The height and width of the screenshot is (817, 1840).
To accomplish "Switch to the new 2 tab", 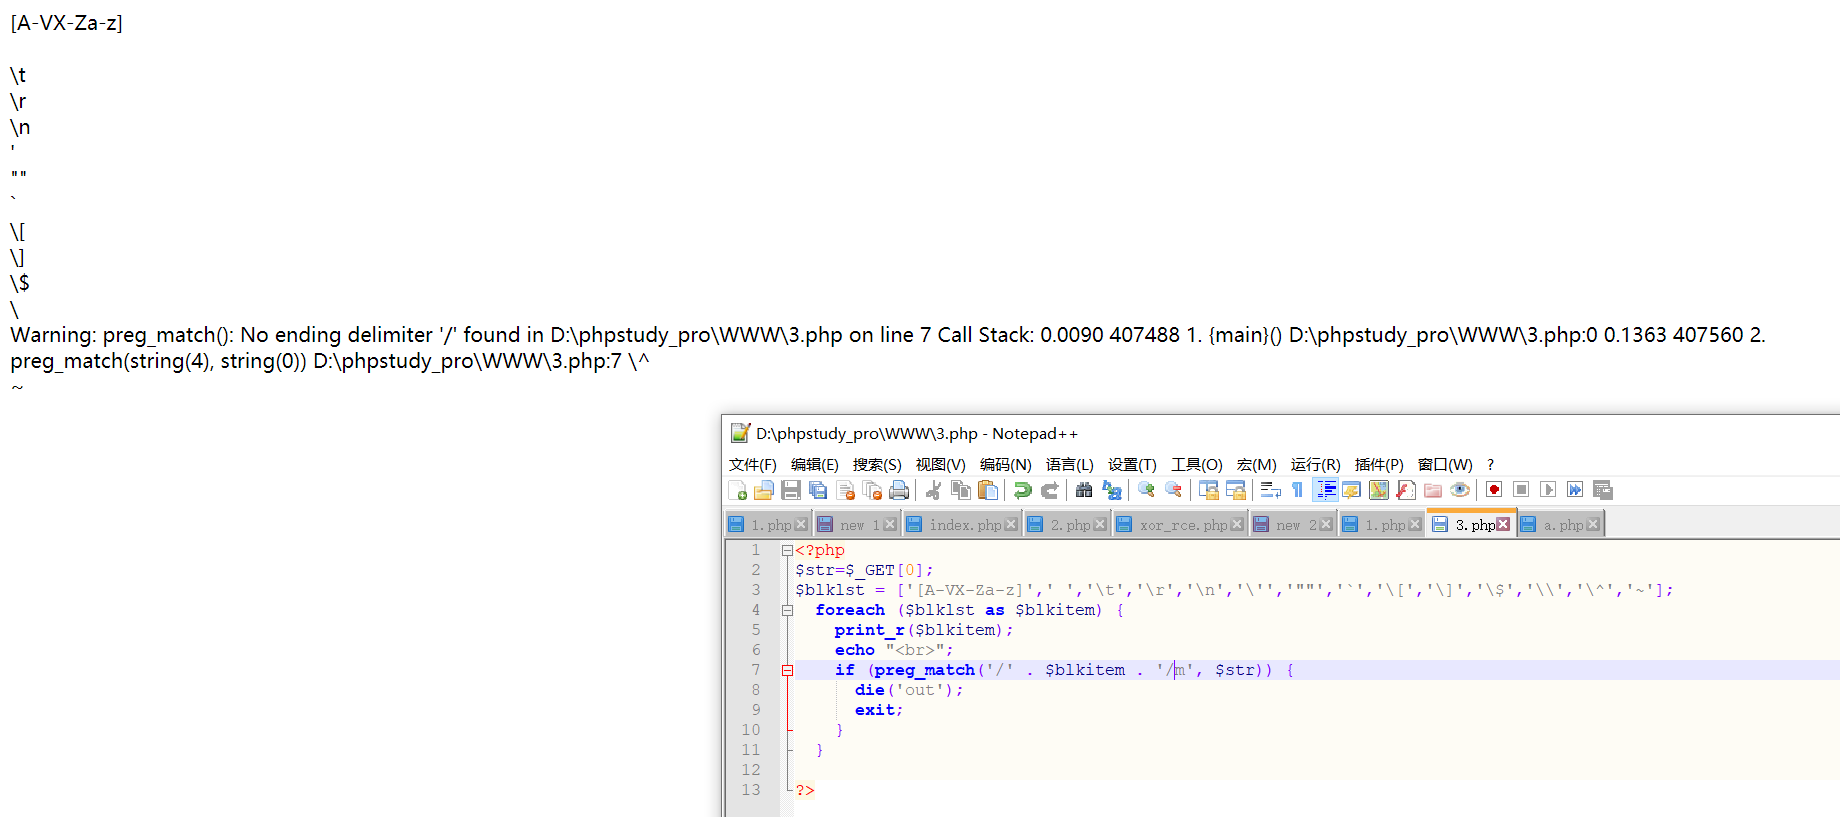I will point(1292,525).
